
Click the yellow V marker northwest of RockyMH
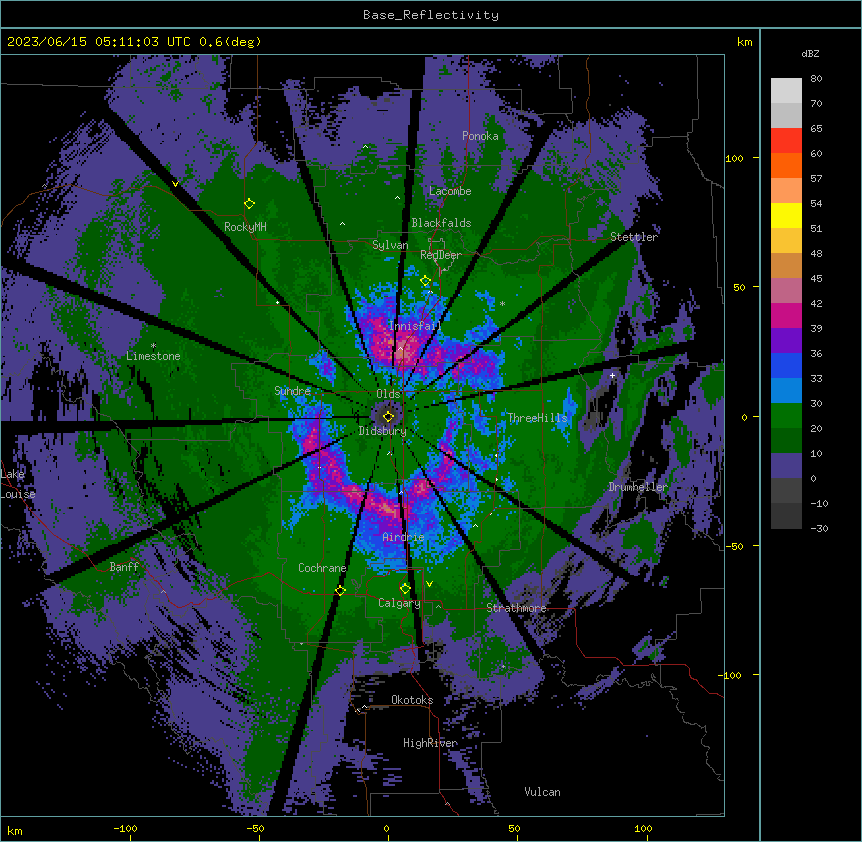coord(175,184)
